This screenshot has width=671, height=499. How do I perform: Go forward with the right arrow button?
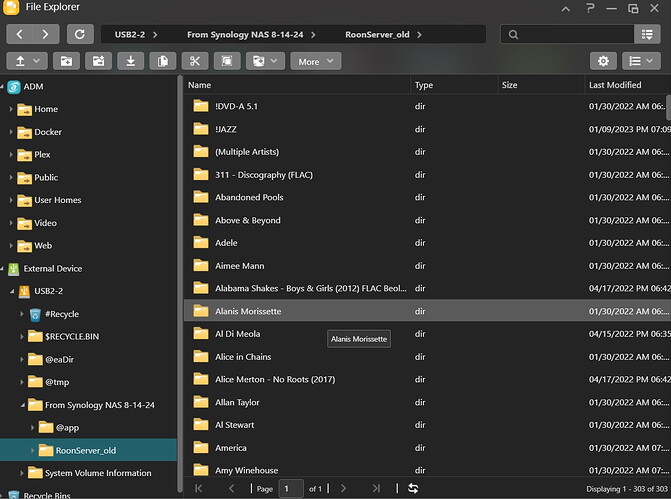coord(45,34)
